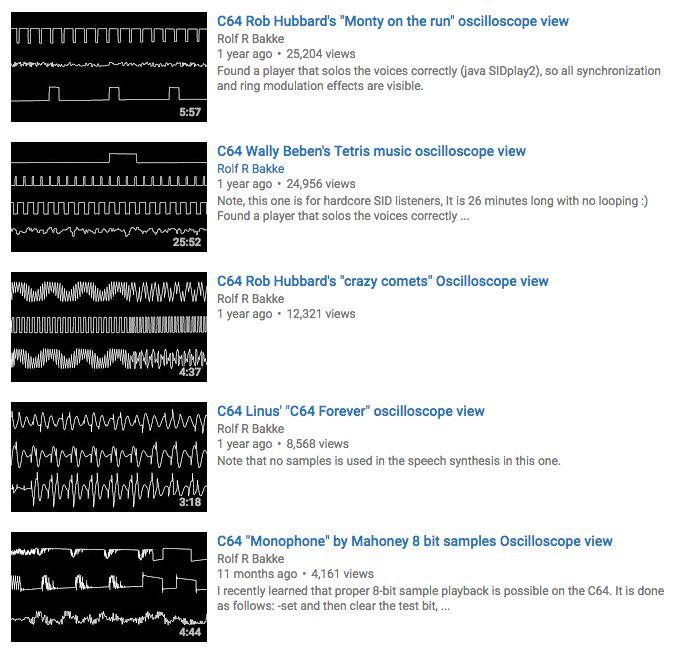
Task: Click the 5:57 duration badge
Action: [190, 113]
